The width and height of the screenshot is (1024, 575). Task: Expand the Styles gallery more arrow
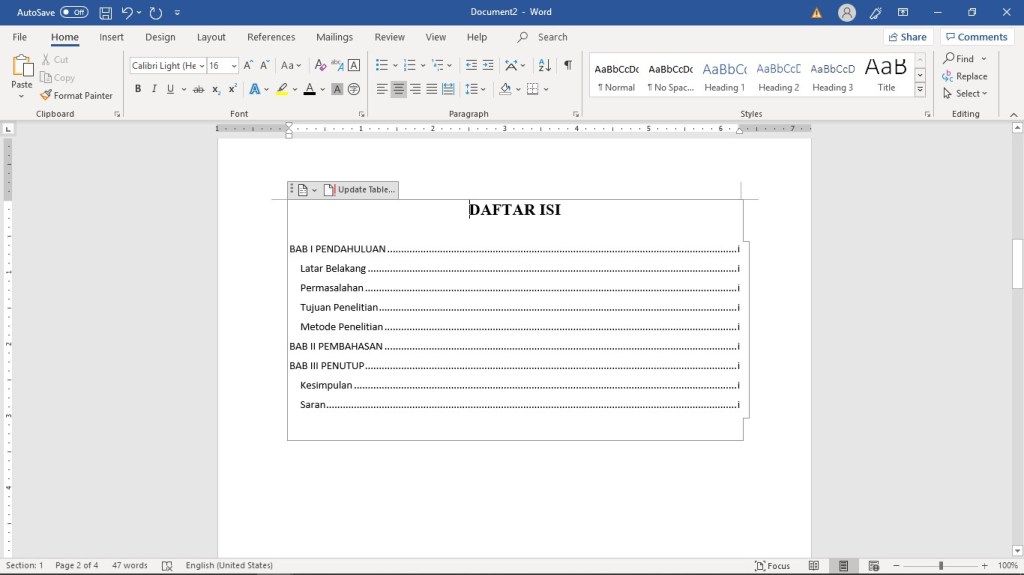920,90
